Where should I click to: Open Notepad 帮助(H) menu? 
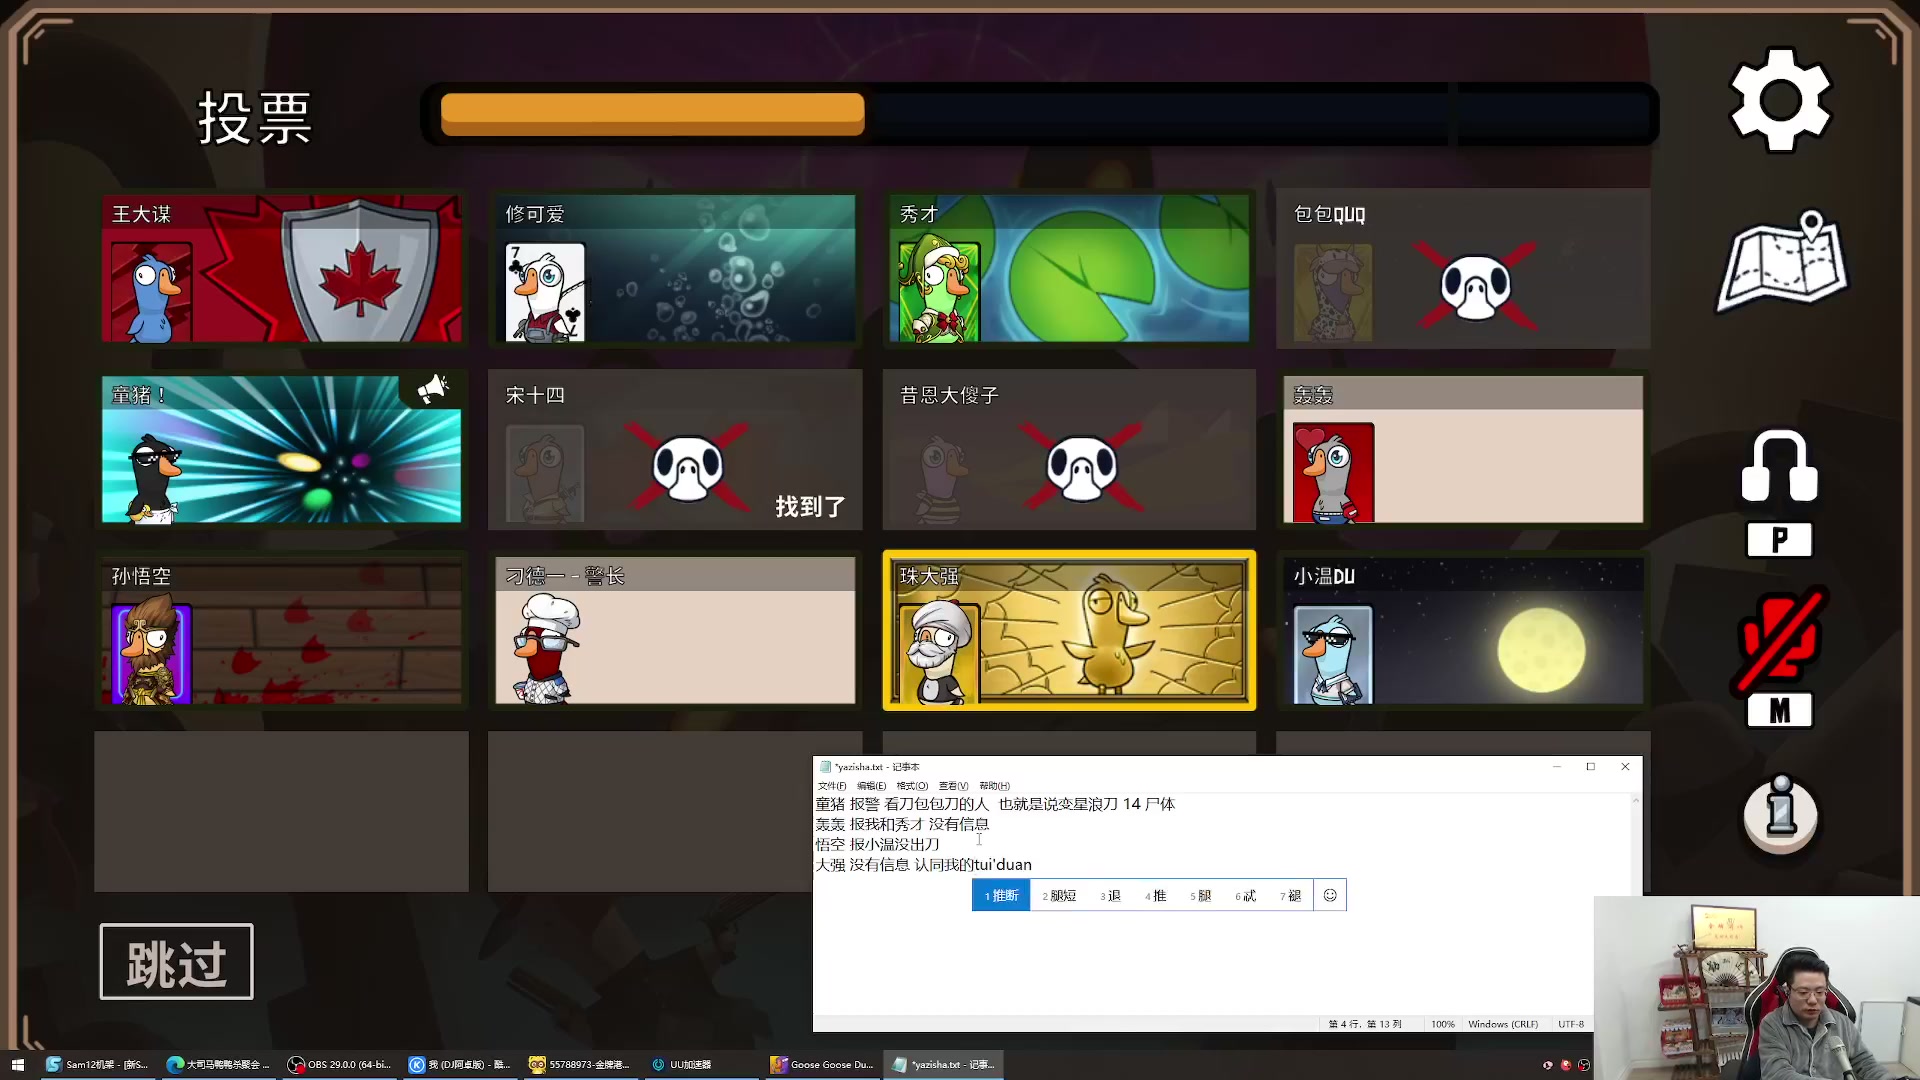coord(994,786)
